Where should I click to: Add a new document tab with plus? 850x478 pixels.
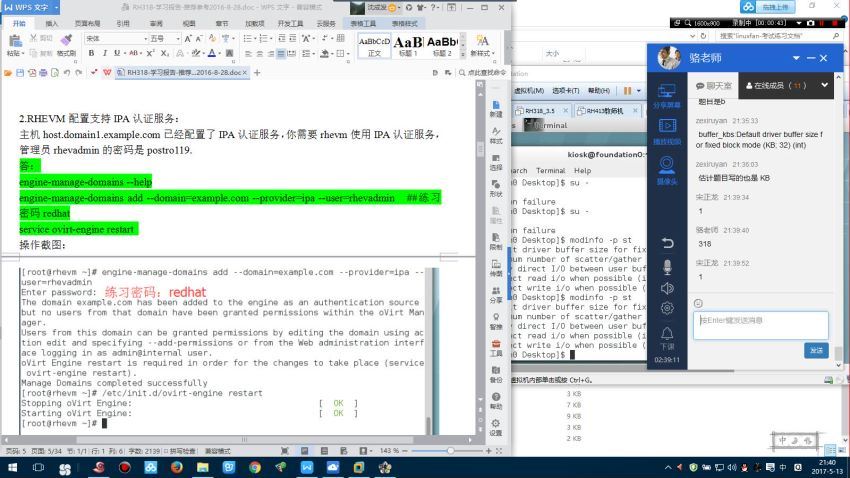pyautogui.click(x=257, y=73)
